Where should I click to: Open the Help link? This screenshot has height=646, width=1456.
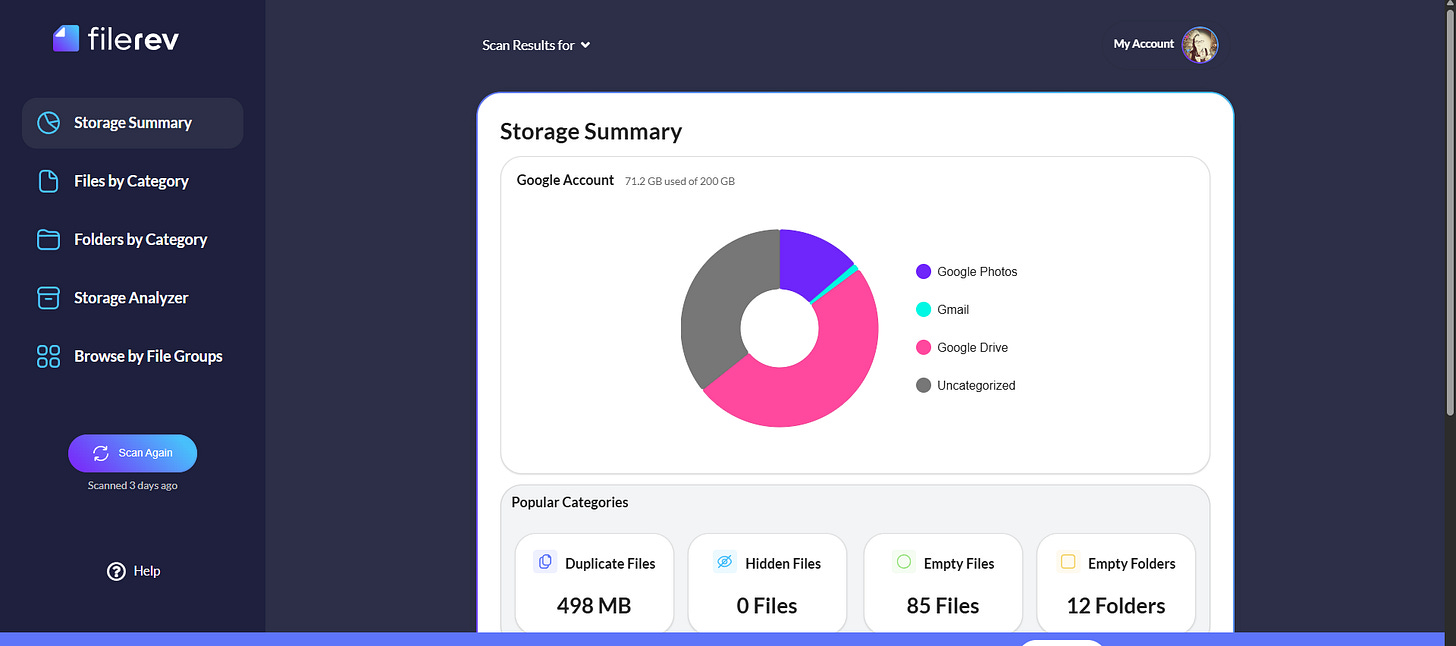click(134, 571)
